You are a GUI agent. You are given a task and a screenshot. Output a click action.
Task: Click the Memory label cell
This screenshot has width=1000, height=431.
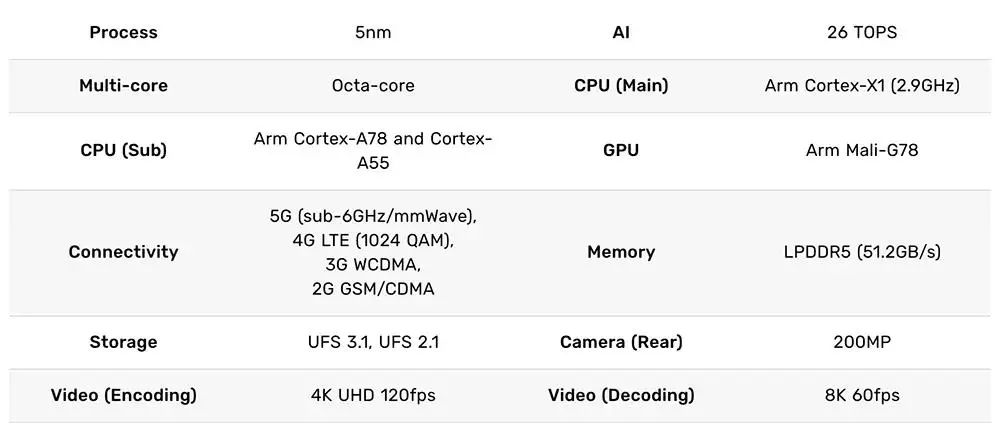coord(621,252)
